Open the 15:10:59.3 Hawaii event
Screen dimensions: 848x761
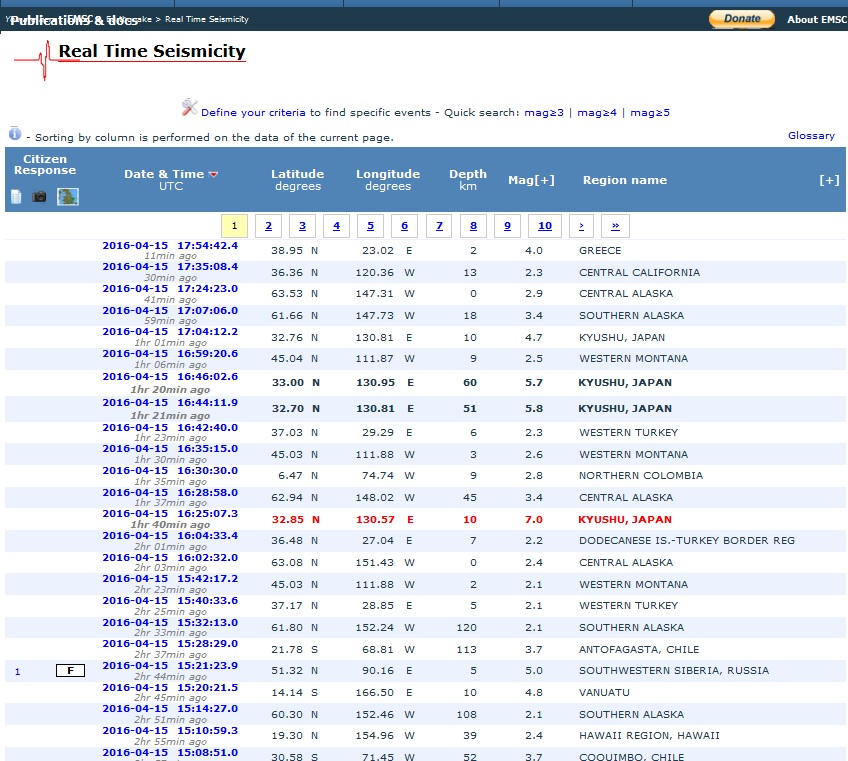170,731
